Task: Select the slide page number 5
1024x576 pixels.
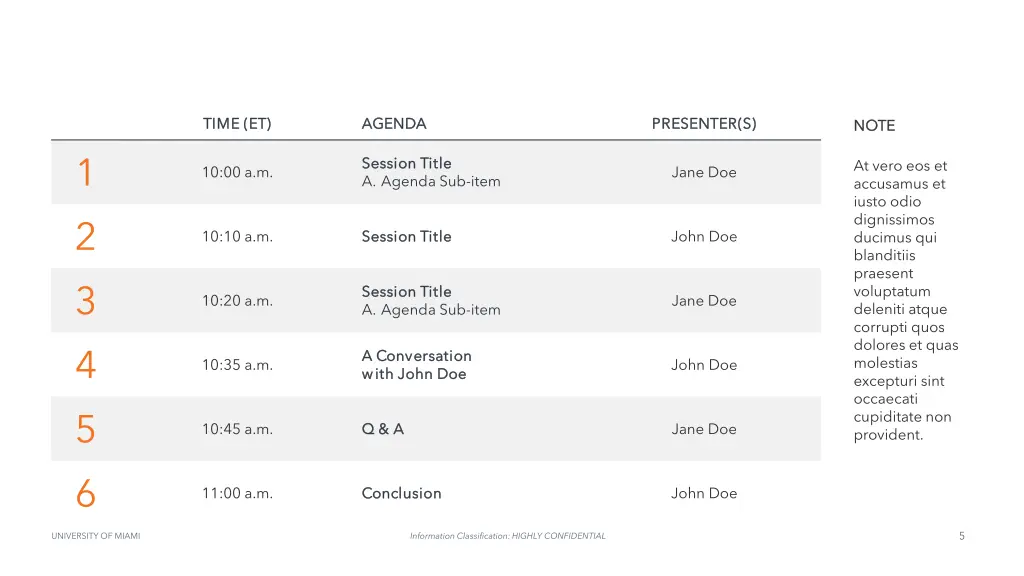Action: point(961,536)
